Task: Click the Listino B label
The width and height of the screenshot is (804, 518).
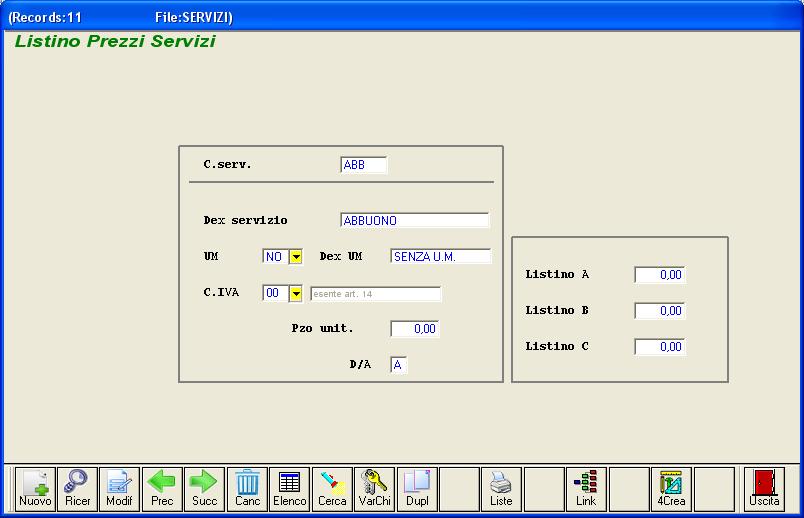Action: (x=557, y=310)
